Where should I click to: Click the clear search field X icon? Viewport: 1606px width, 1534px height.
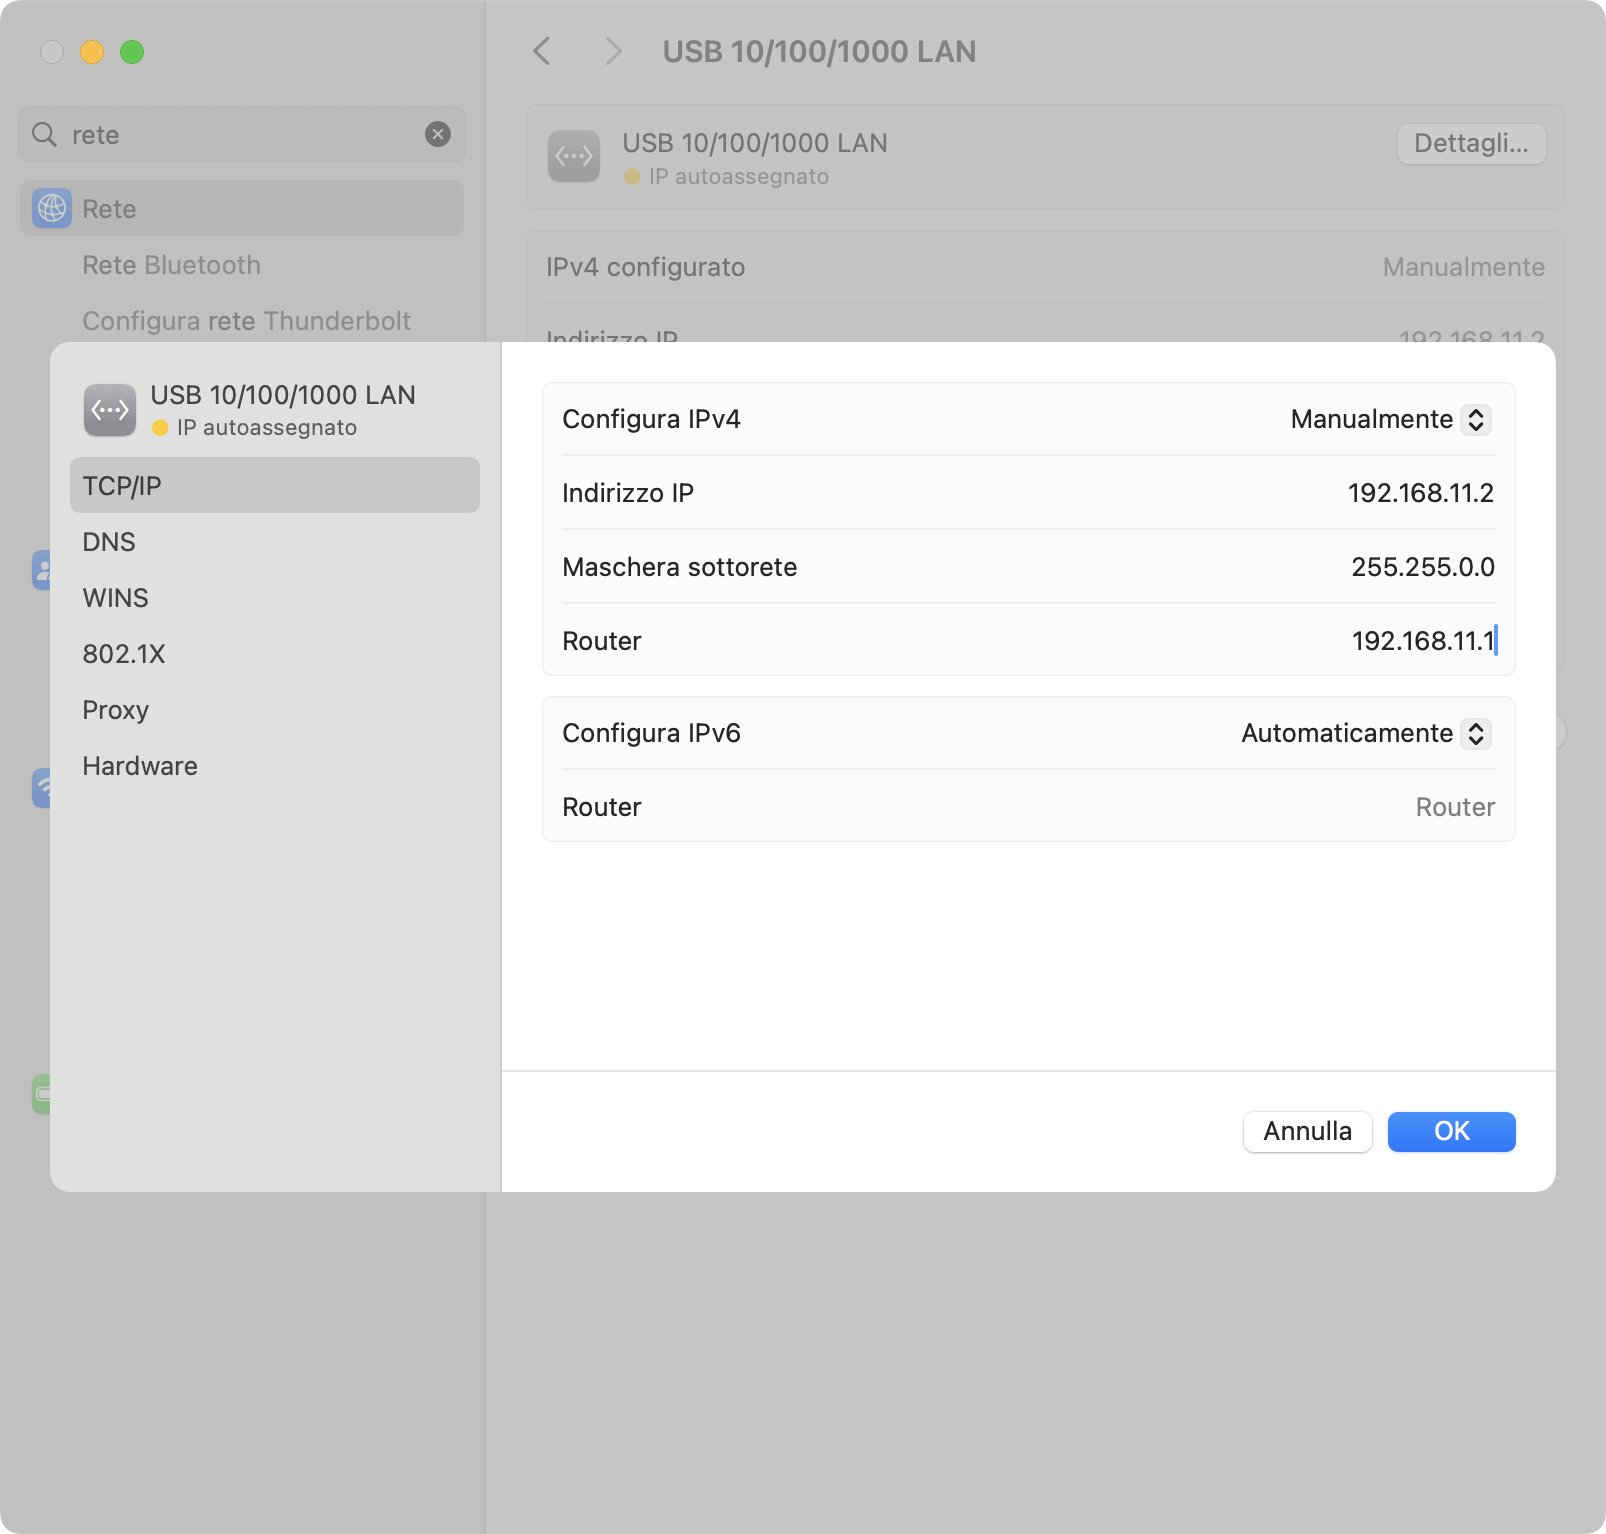point(438,134)
